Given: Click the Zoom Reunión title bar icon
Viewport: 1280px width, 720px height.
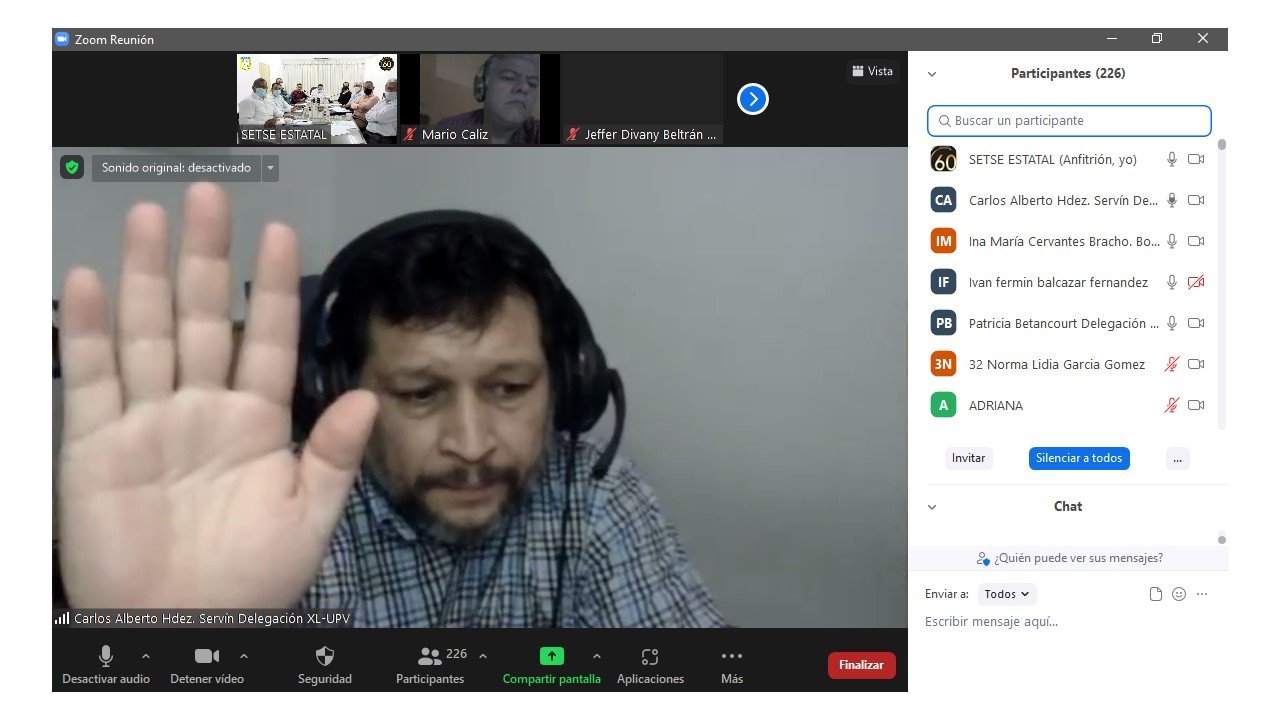Looking at the screenshot, I should pyautogui.click(x=62, y=39).
